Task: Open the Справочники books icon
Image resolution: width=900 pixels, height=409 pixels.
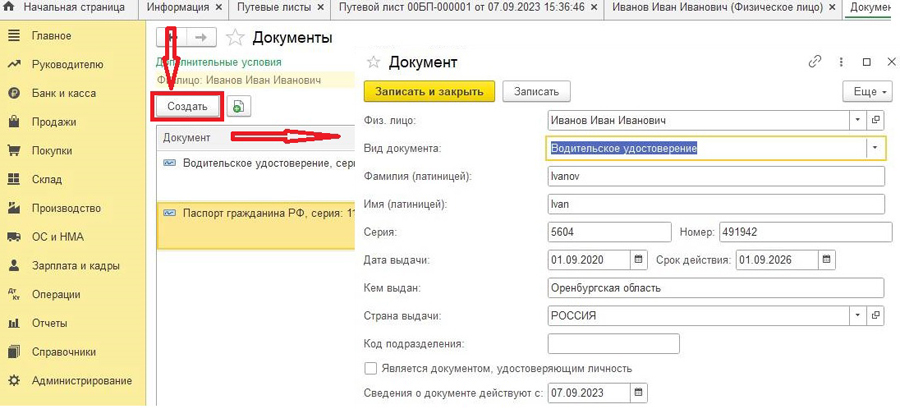Action: 14,352
